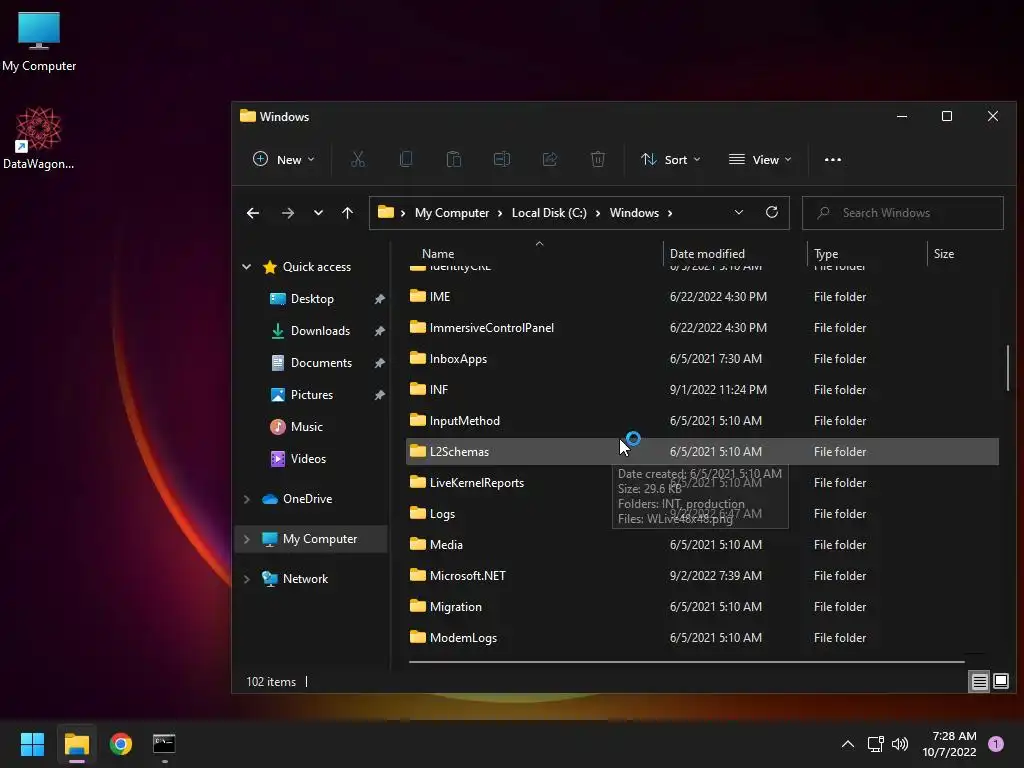Switch to large thumbnails view icon in status bar
Viewport: 1024px width, 768px height.
tap(1000, 682)
